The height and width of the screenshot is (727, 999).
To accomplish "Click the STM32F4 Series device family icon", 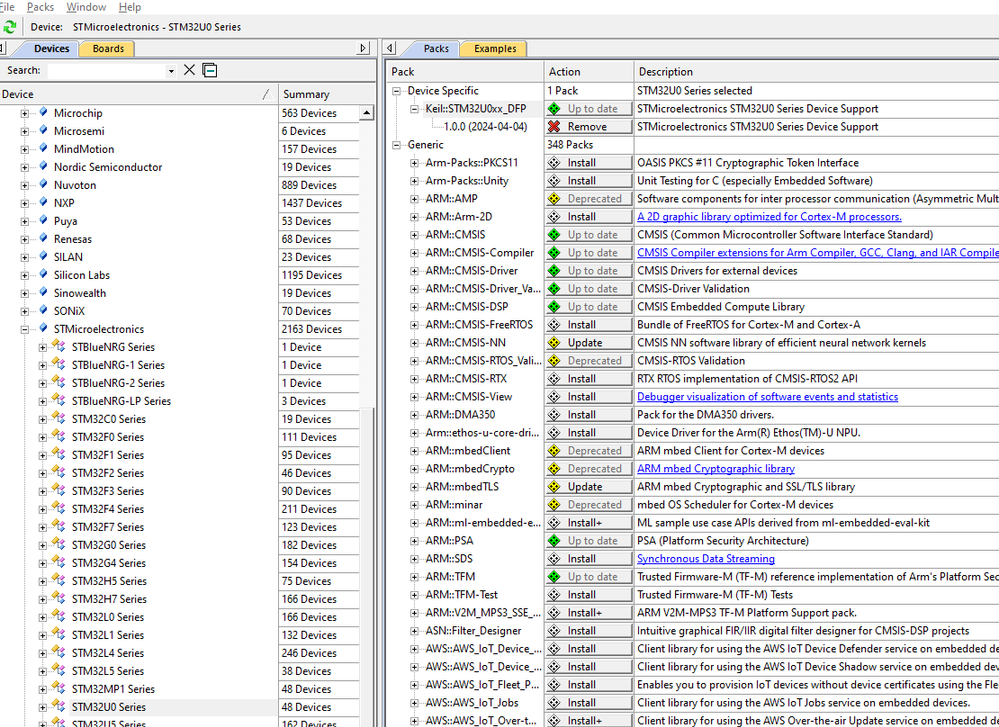I will (59, 509).
